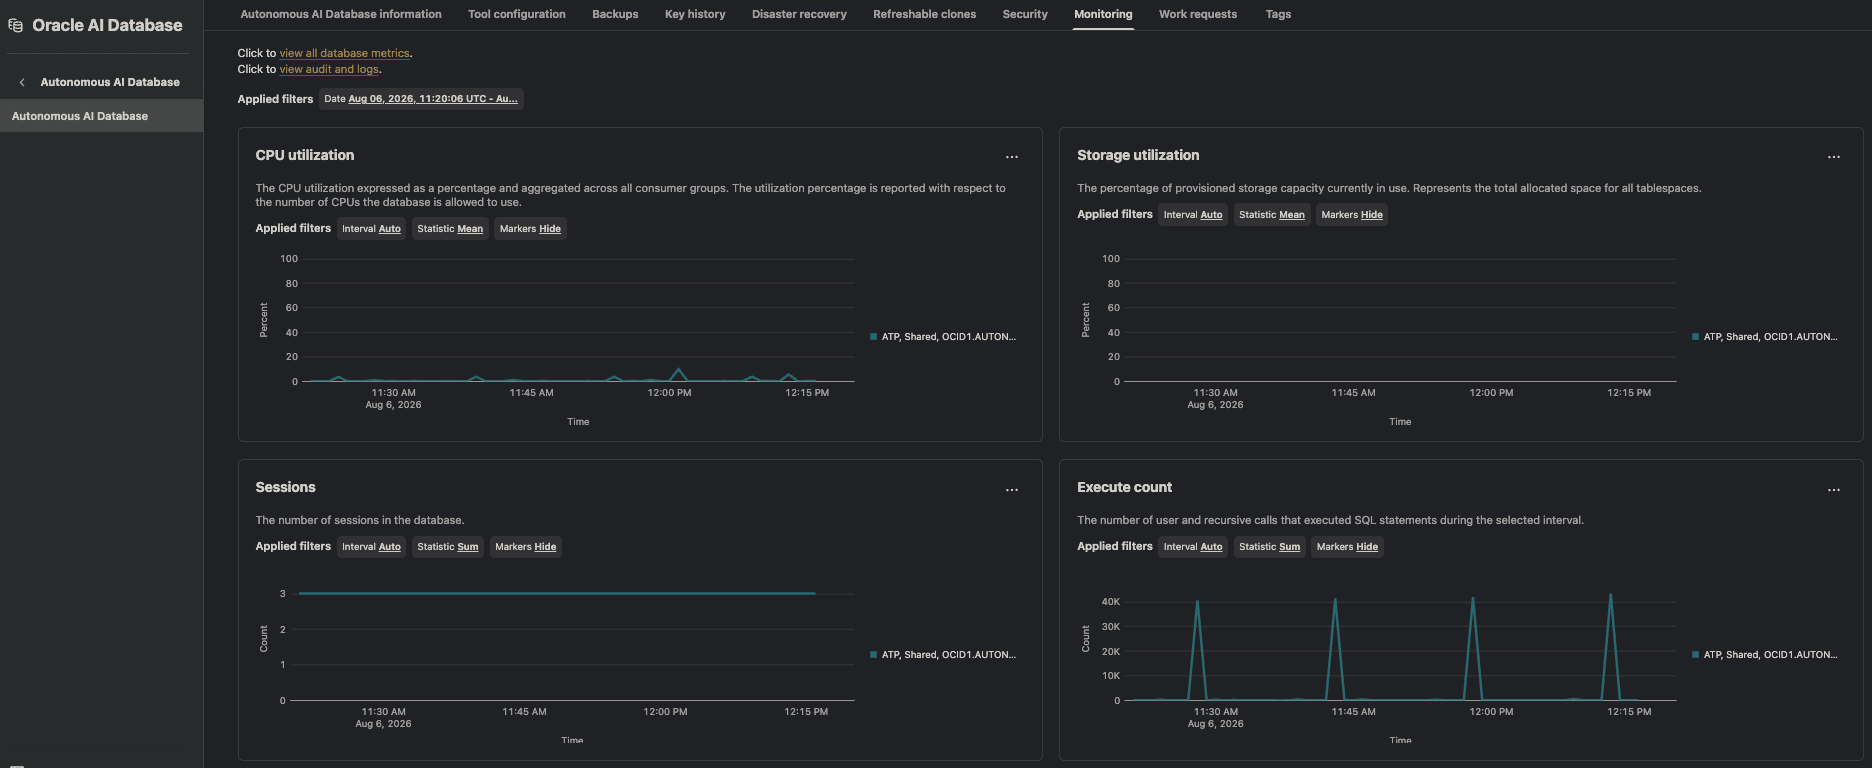Go to the Key history tab
The height and width of the screenshot is (768, 1872).
pos(695,14)
